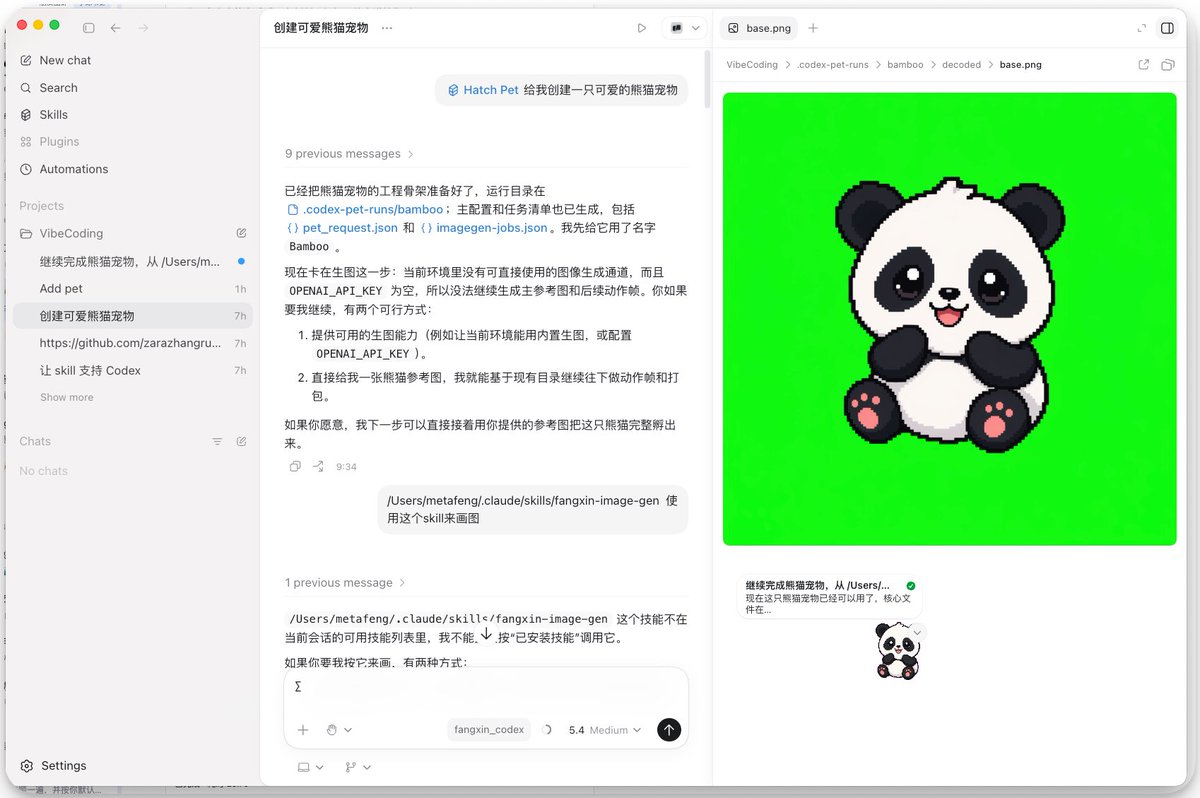Create new chat in VibeCoding project

tap(241, 233)
